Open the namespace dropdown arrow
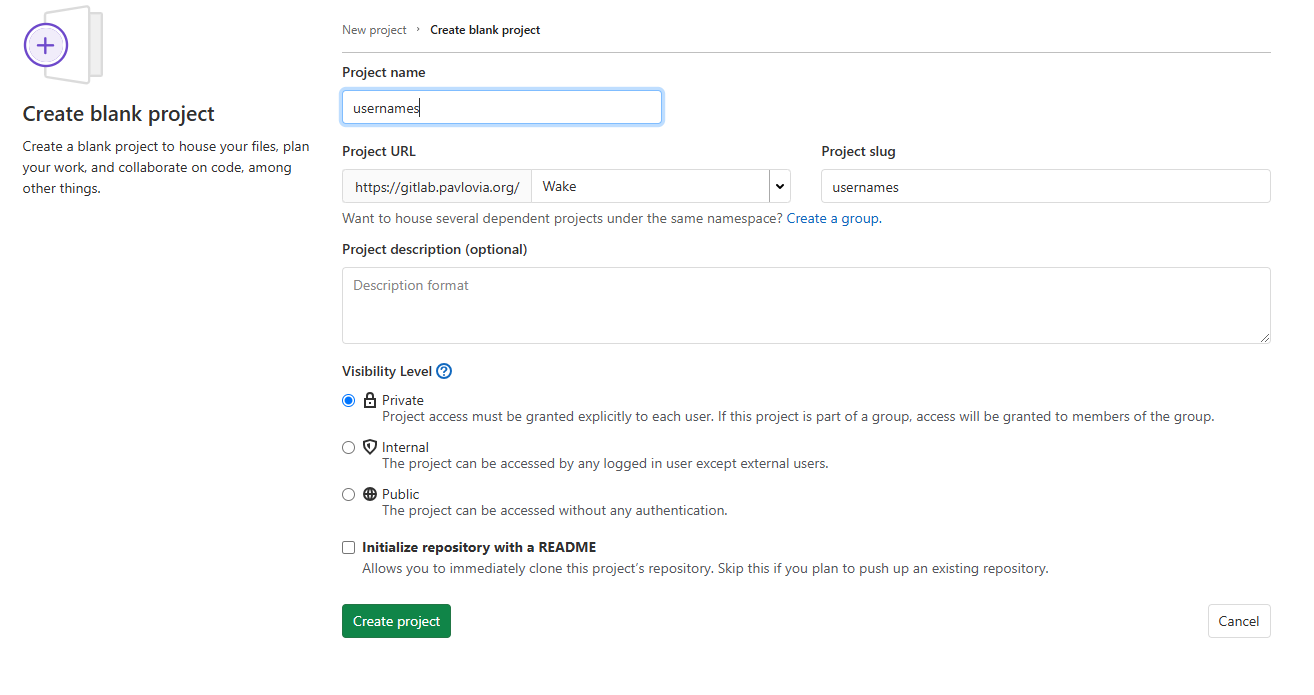This screenshot has height=695, width=1314. pyautogui.click(x=780, y=186)
